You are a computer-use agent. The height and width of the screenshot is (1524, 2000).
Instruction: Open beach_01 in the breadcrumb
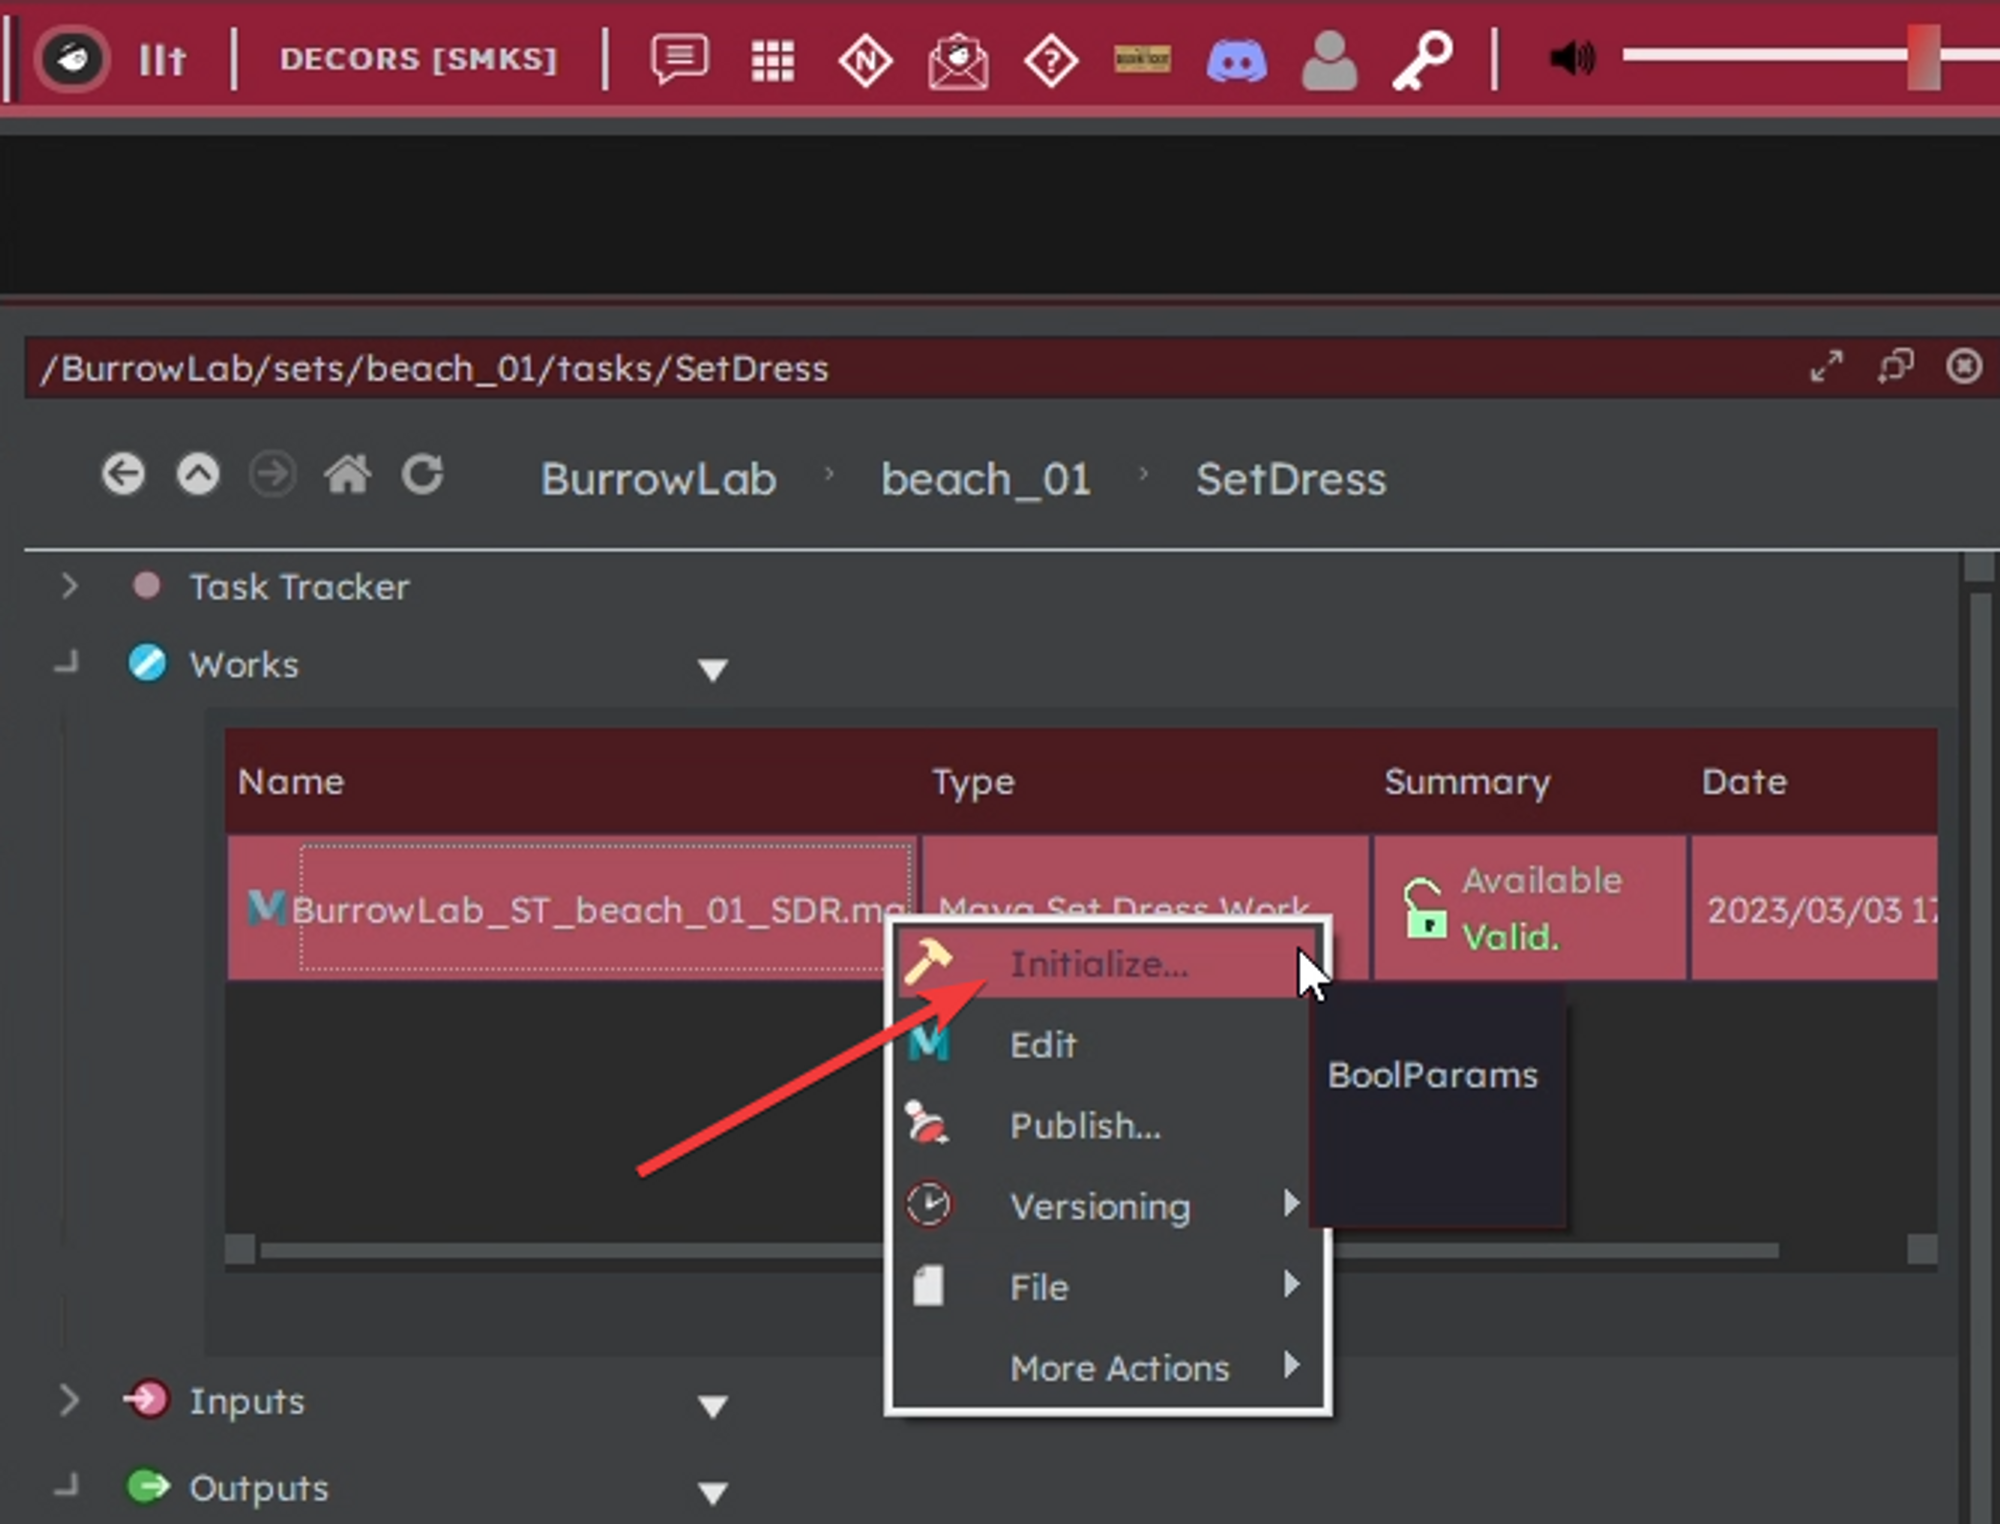click(986, 479)
